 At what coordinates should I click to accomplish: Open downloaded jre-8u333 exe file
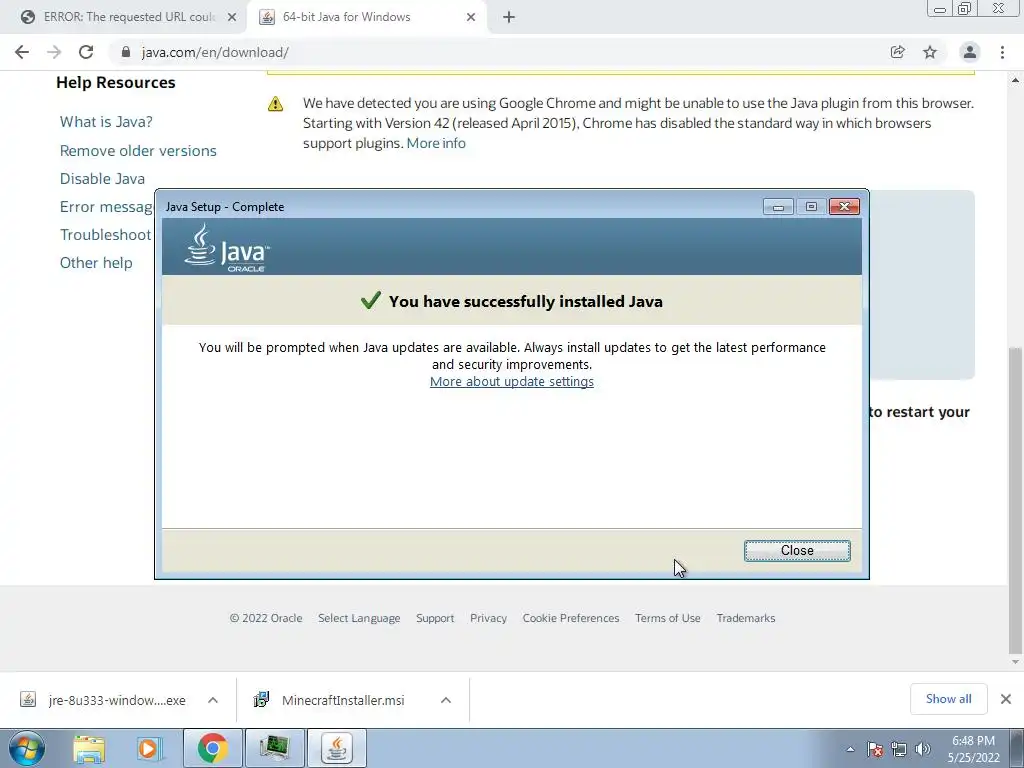click(x=104, y=700)
